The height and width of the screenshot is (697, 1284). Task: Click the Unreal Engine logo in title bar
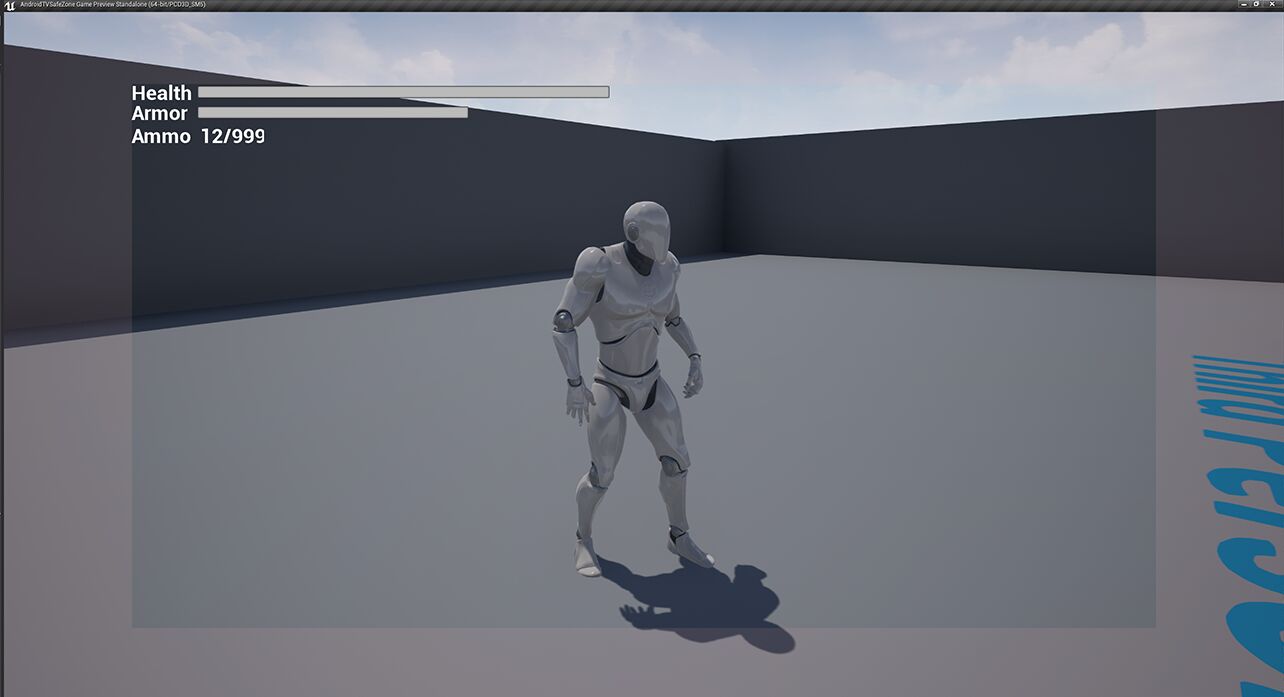tap(9, 5)
